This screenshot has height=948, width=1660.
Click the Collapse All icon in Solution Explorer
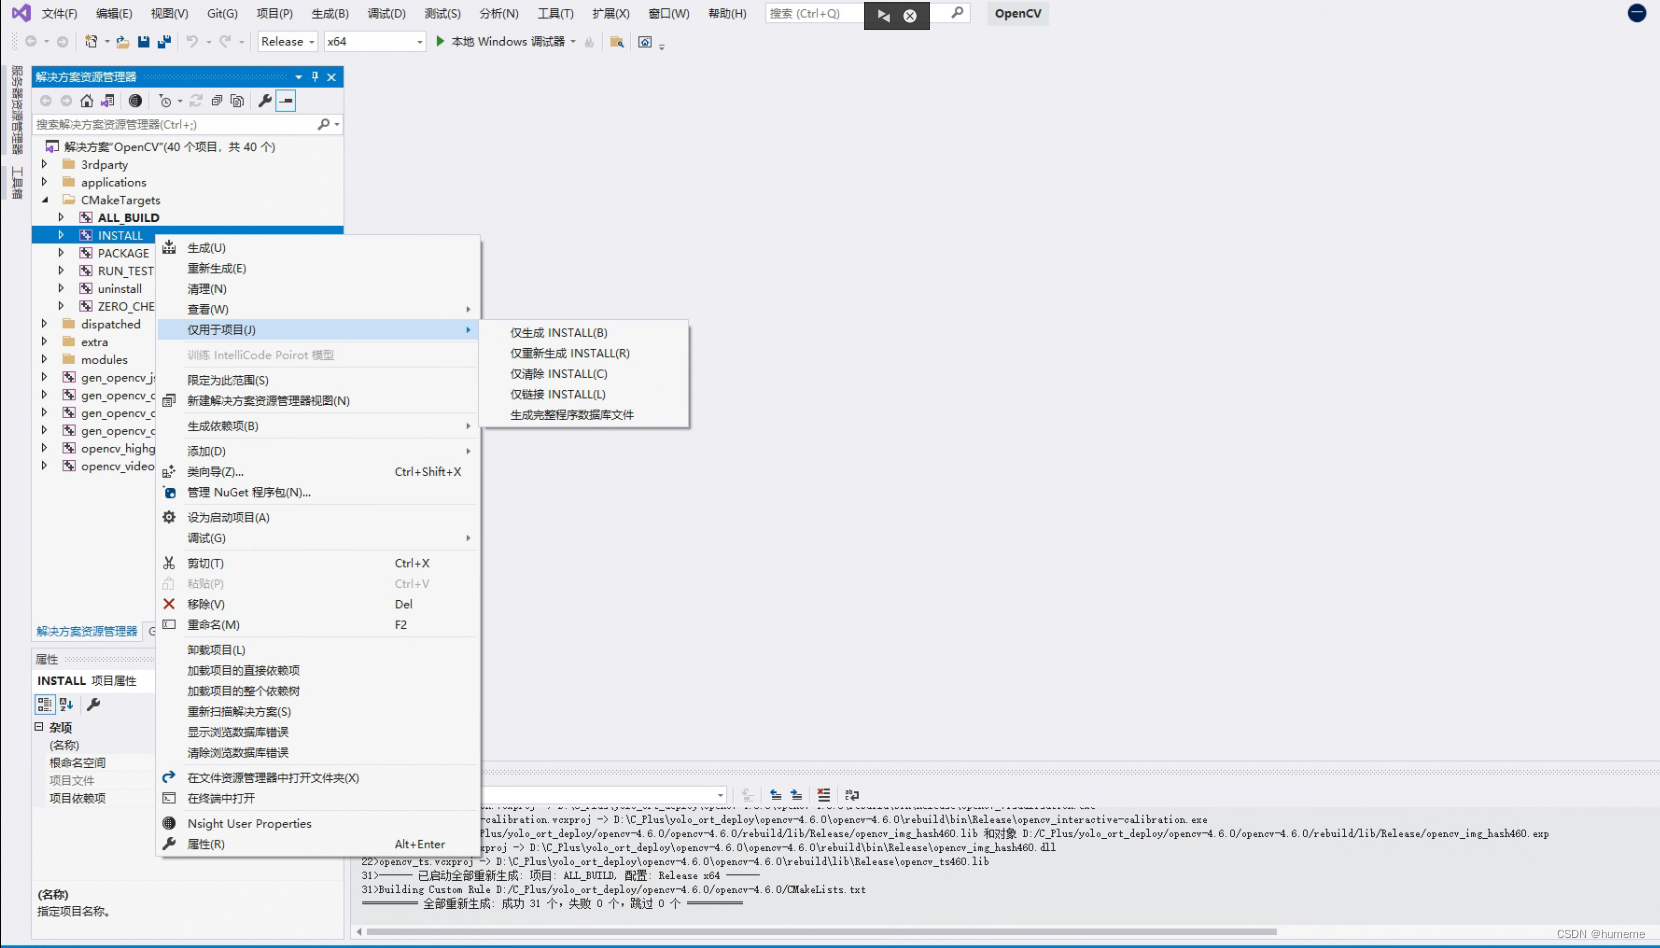tap(216, 100)
